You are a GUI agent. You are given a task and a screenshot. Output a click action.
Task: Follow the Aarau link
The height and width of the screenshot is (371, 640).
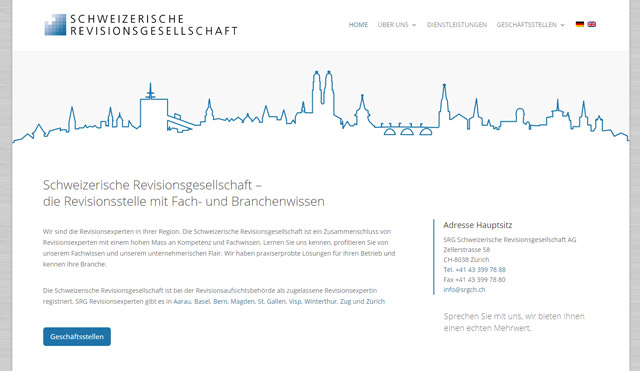(182, 302)
